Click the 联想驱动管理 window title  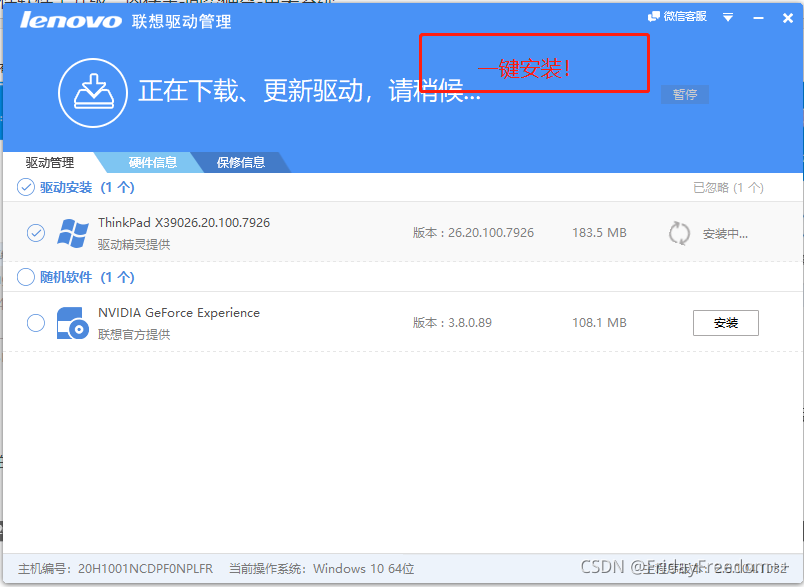(x=182, y=22)
